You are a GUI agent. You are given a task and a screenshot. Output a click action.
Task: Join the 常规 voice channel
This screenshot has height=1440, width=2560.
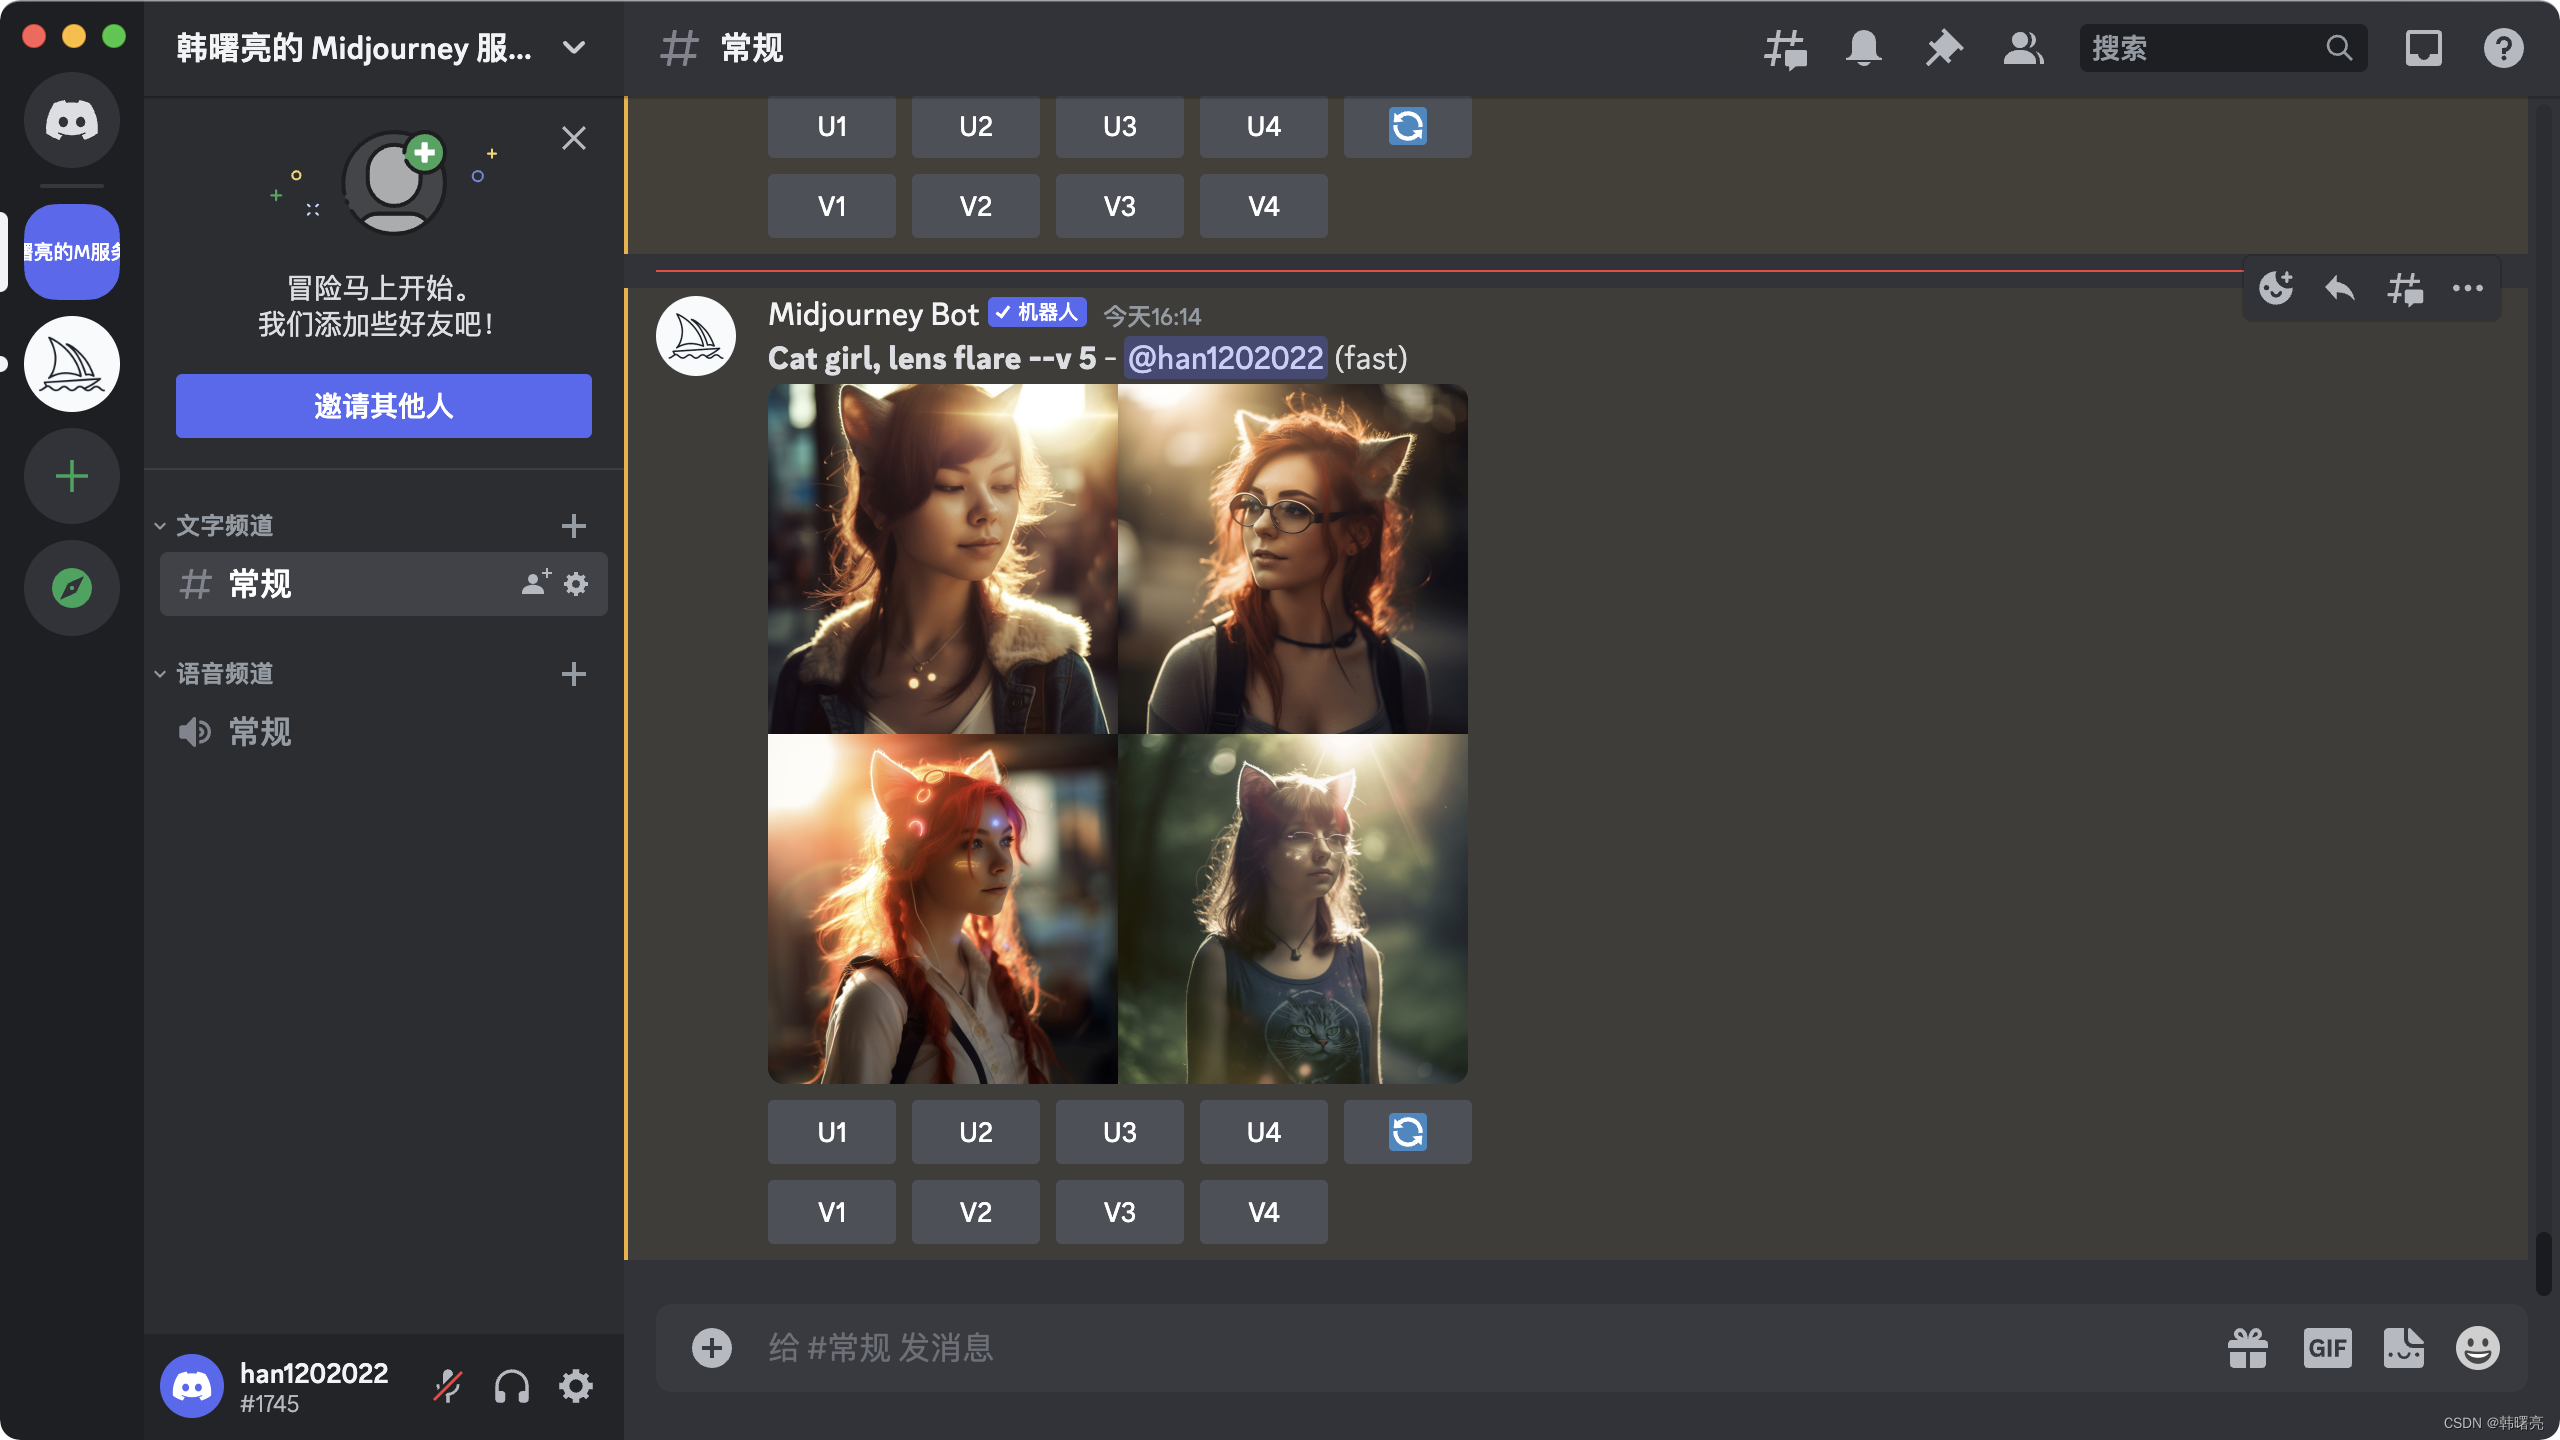click(x=260, y=732)
